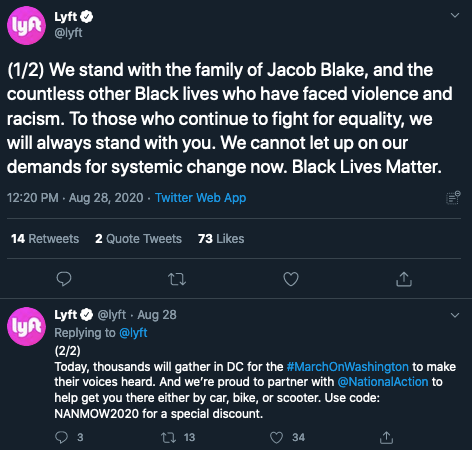This screenshot has width=472, height=450.
Task: Expand options chevron on the reply tweet
Action: 455,315
